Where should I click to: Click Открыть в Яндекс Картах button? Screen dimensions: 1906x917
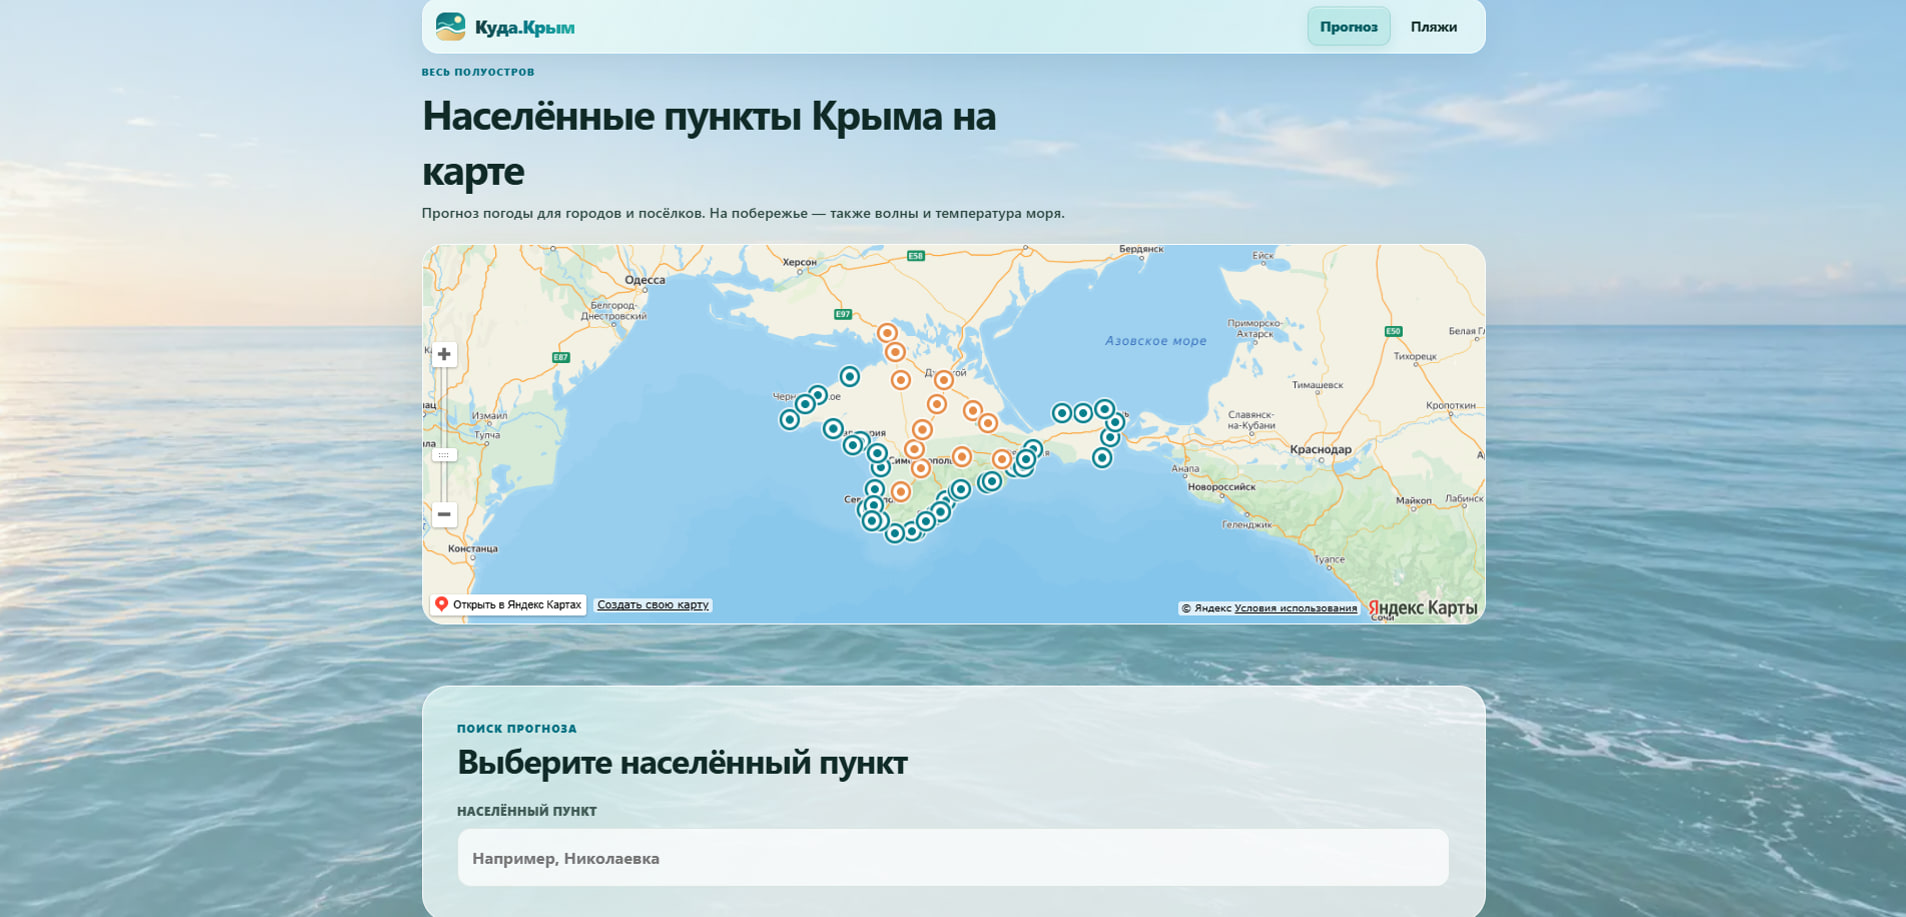coord(508,604)
